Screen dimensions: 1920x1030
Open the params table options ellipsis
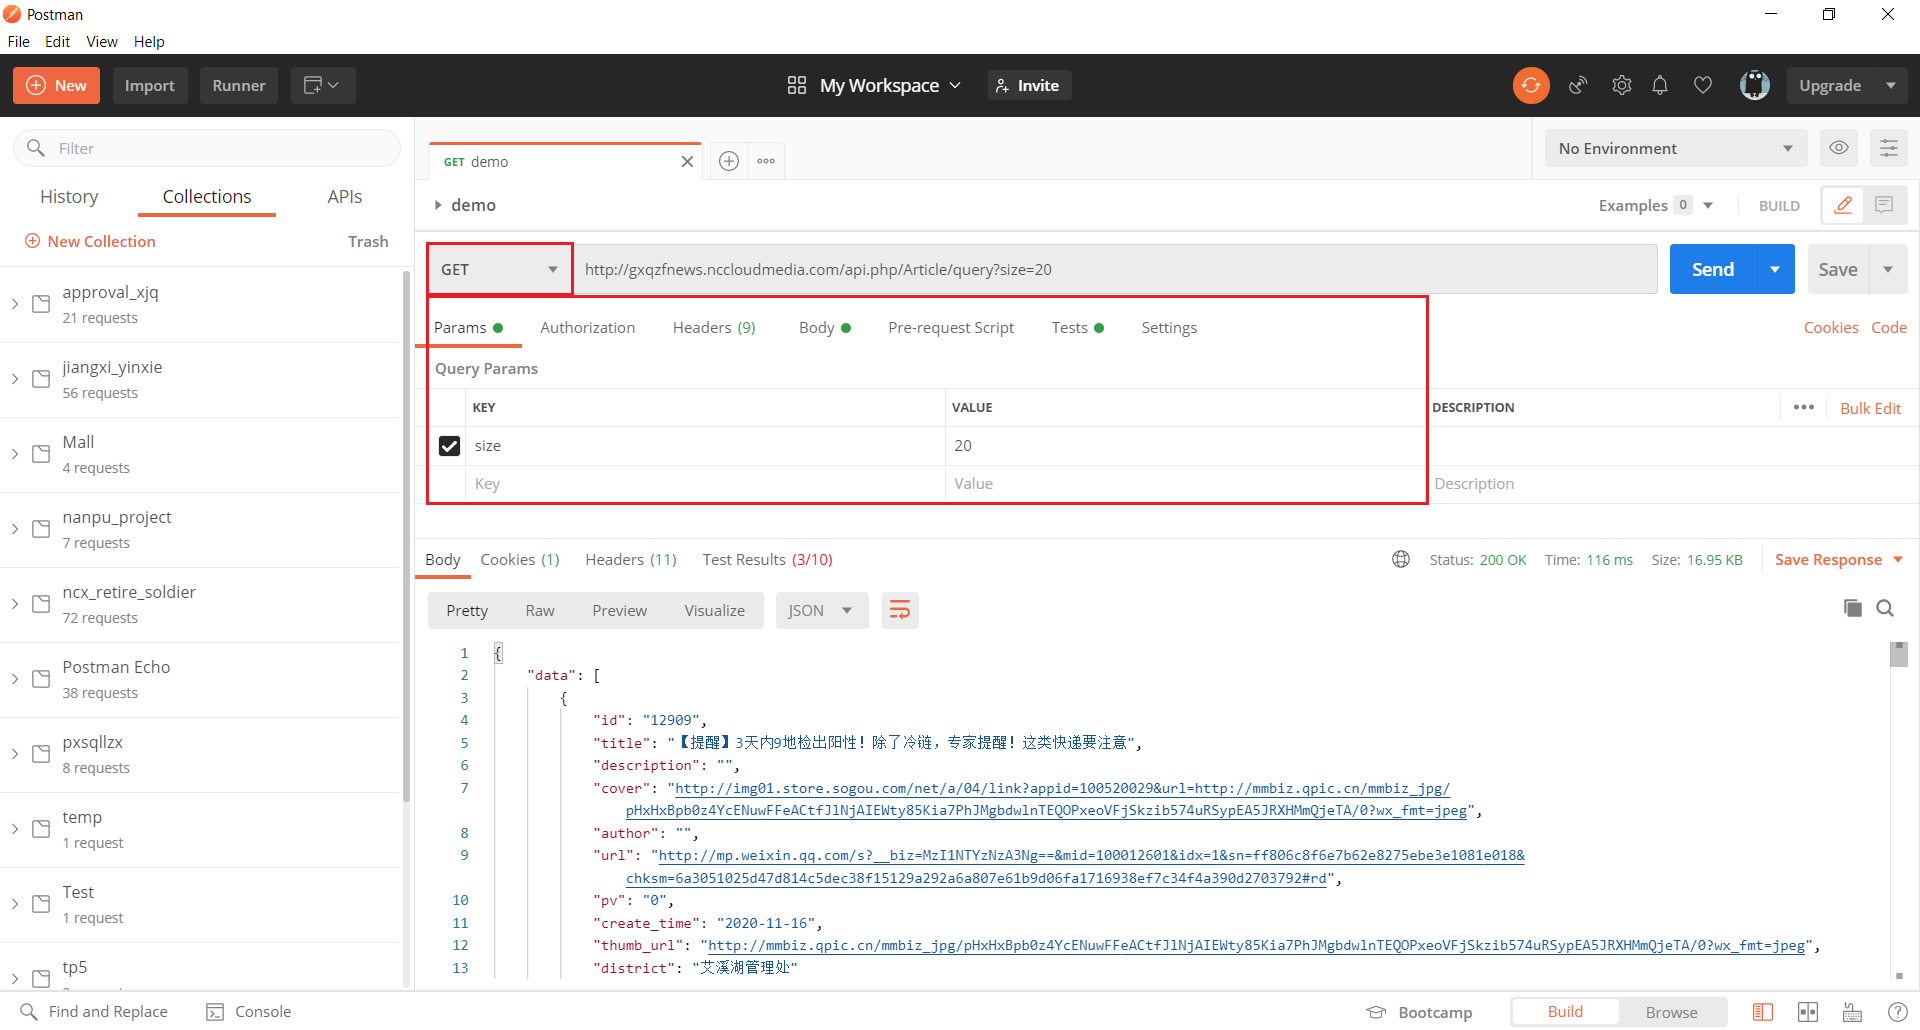[1803, 407]
